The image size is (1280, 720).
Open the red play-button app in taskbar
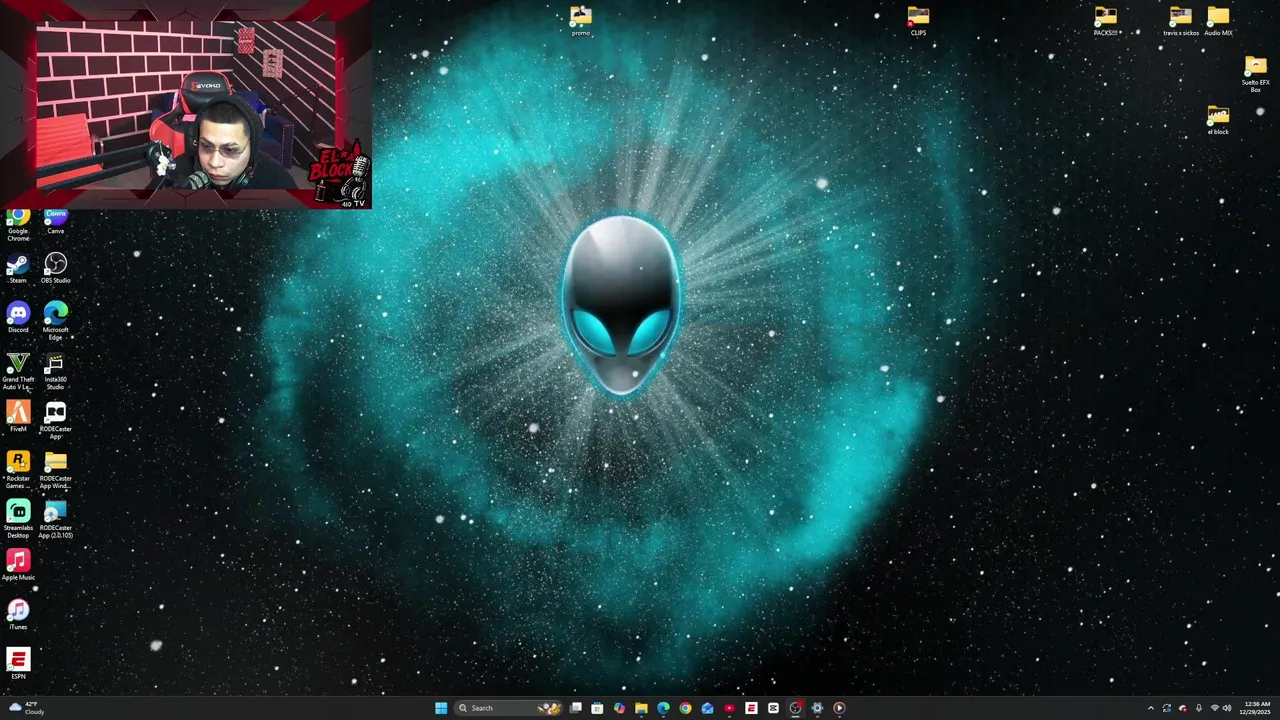point(729,708)
